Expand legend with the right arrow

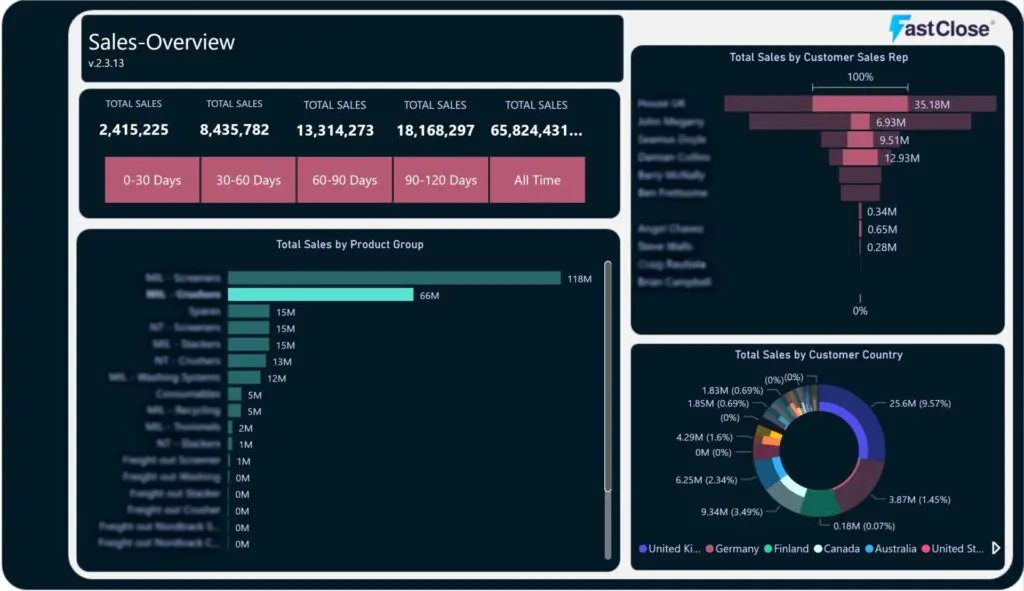(x=996, y=548)
